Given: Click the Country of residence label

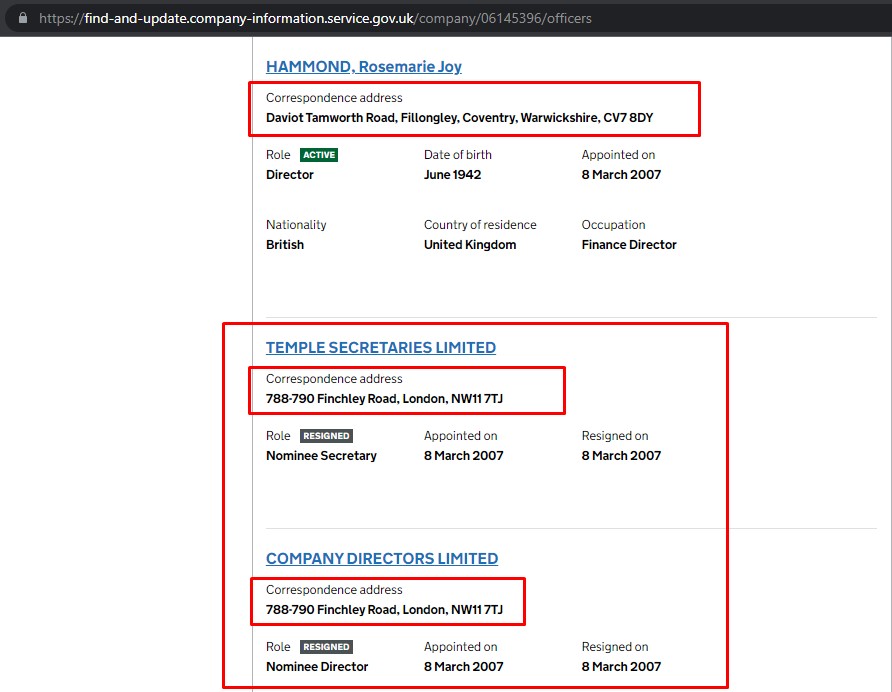Looking at the screenshot, I should [x=480, y=225].
